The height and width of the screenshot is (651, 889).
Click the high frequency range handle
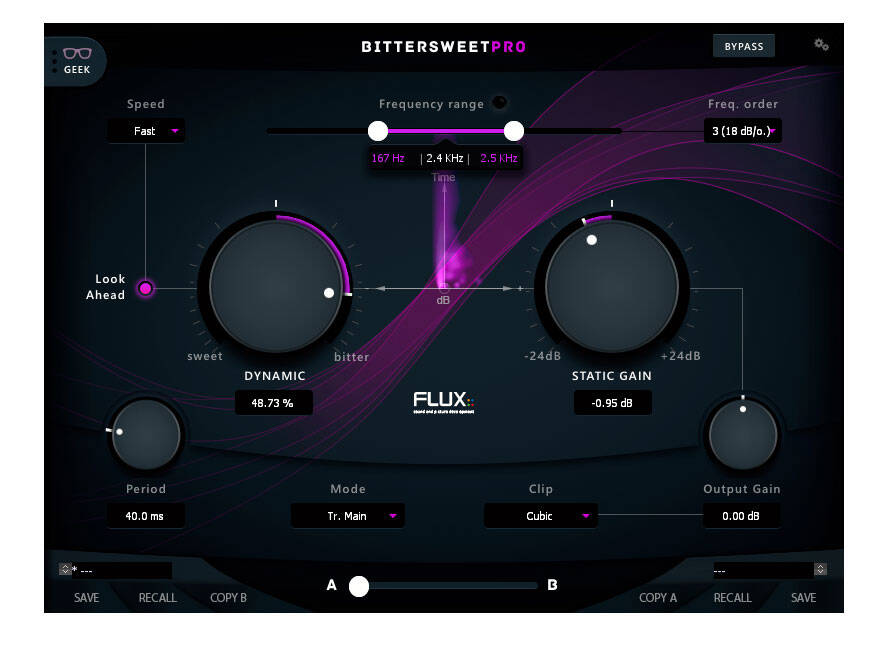(514, 131)
